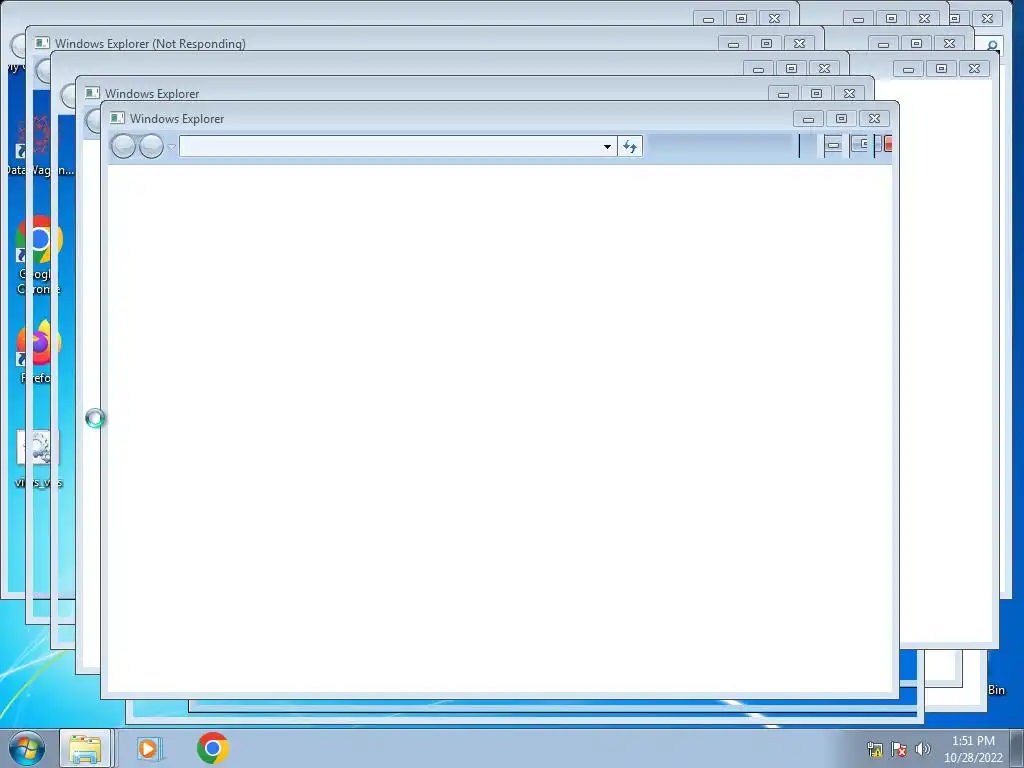Go forward in front Windows Explorer window
The image size is (1024, 768).
pos(152,146)
